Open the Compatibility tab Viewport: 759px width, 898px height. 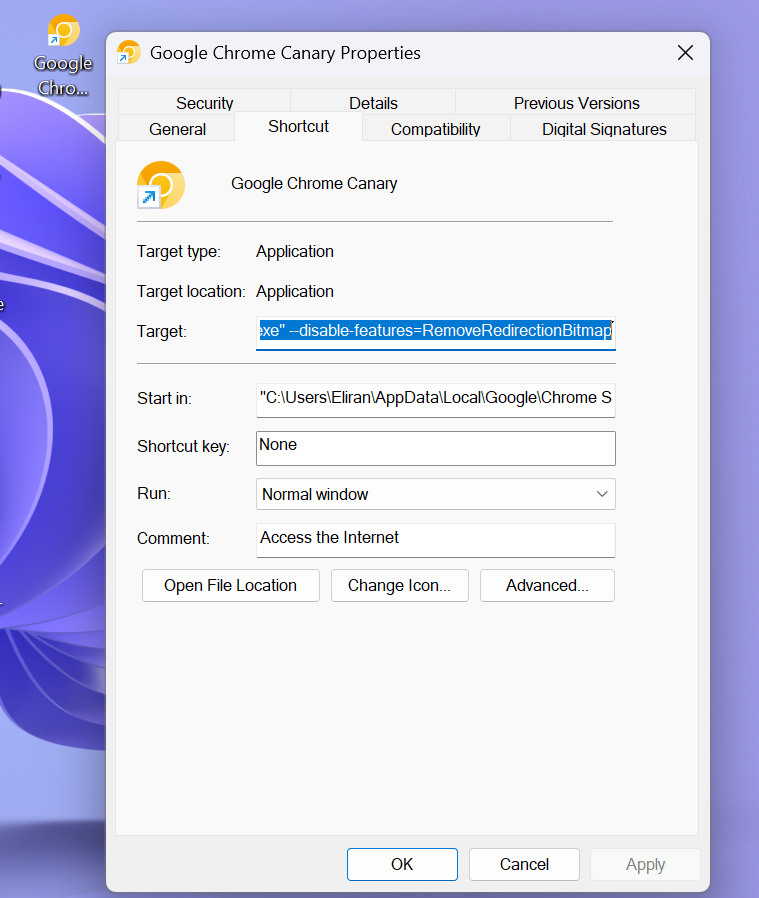(435, 129)
